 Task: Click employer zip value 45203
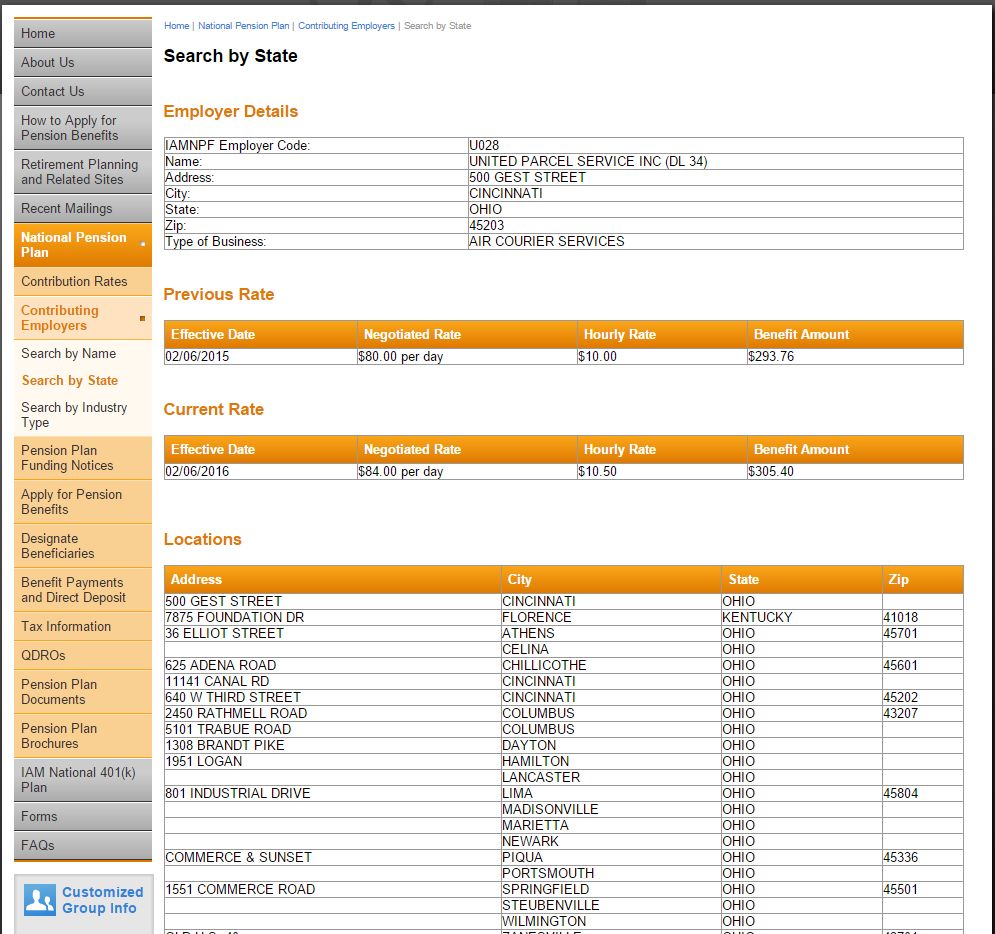coord(487,225)
